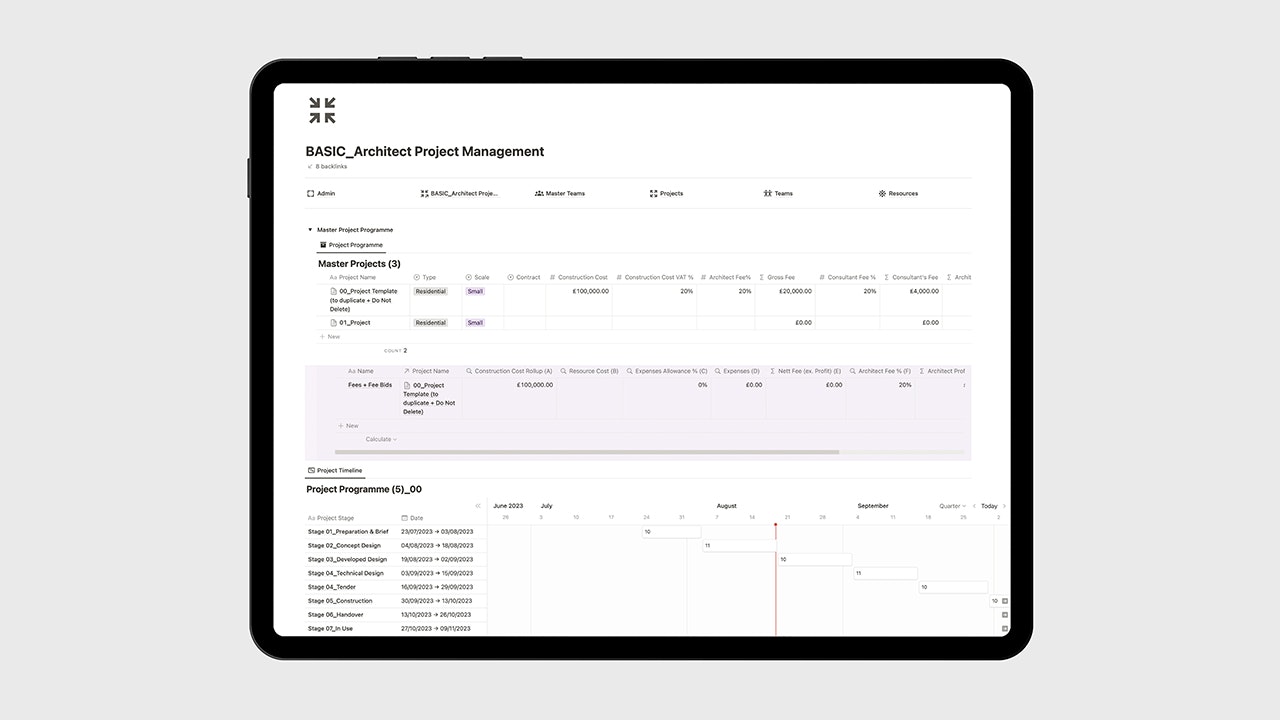Open Stage 01_Preparation & Brief row

[x=348, y=532]
